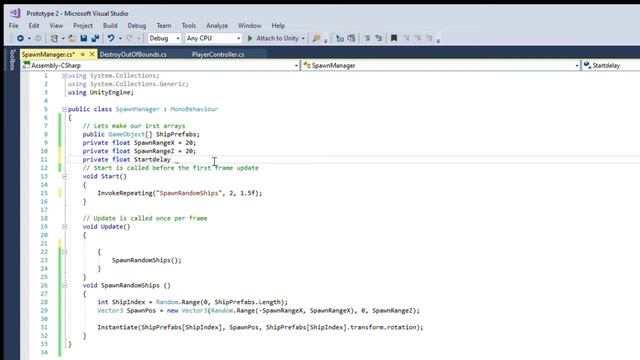The height and width of the screenshot is (360, 640).
Task: Switch to the PlayerController.cs tab
Action: tap(218, 54)
